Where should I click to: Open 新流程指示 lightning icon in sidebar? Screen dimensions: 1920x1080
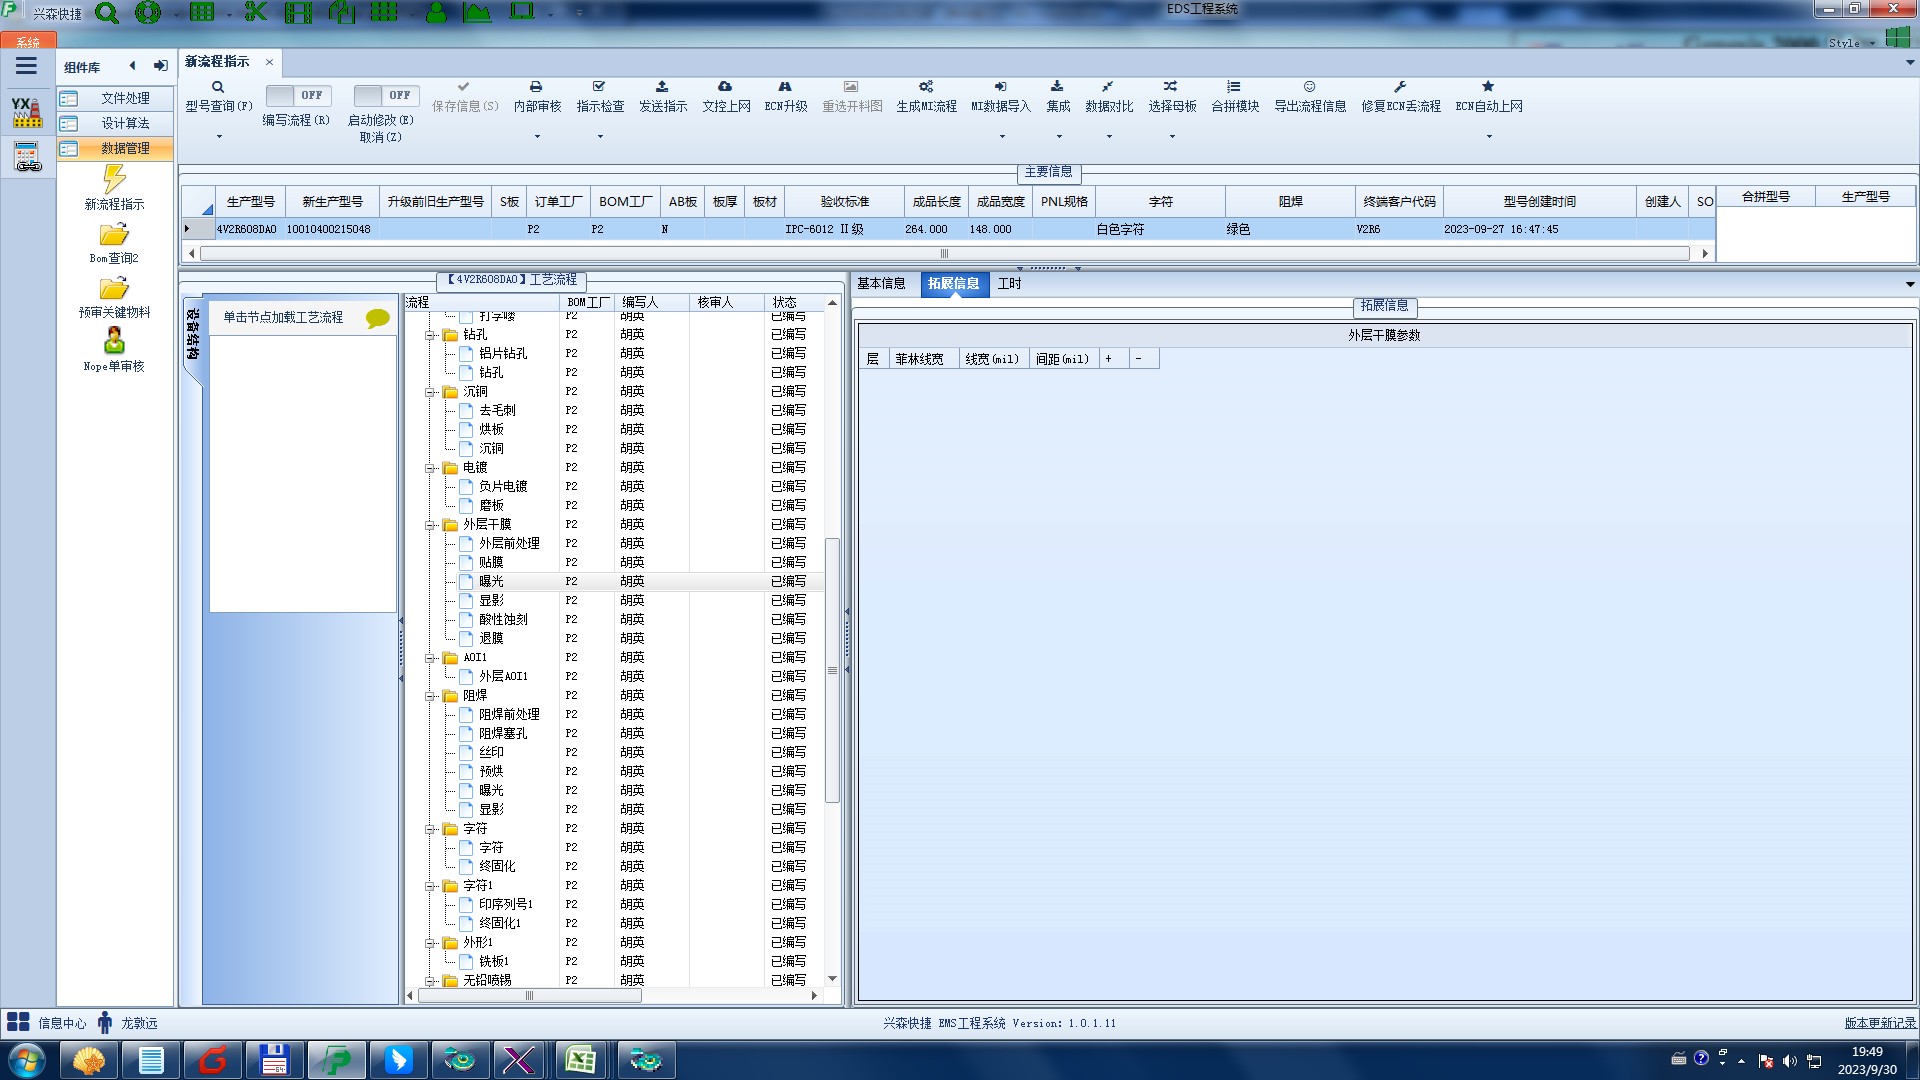pyautogui.click(x=114, y=180)
